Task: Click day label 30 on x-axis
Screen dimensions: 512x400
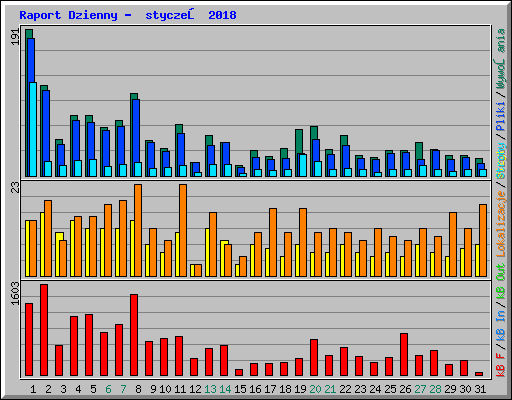Action: click(x=465, y=389)
